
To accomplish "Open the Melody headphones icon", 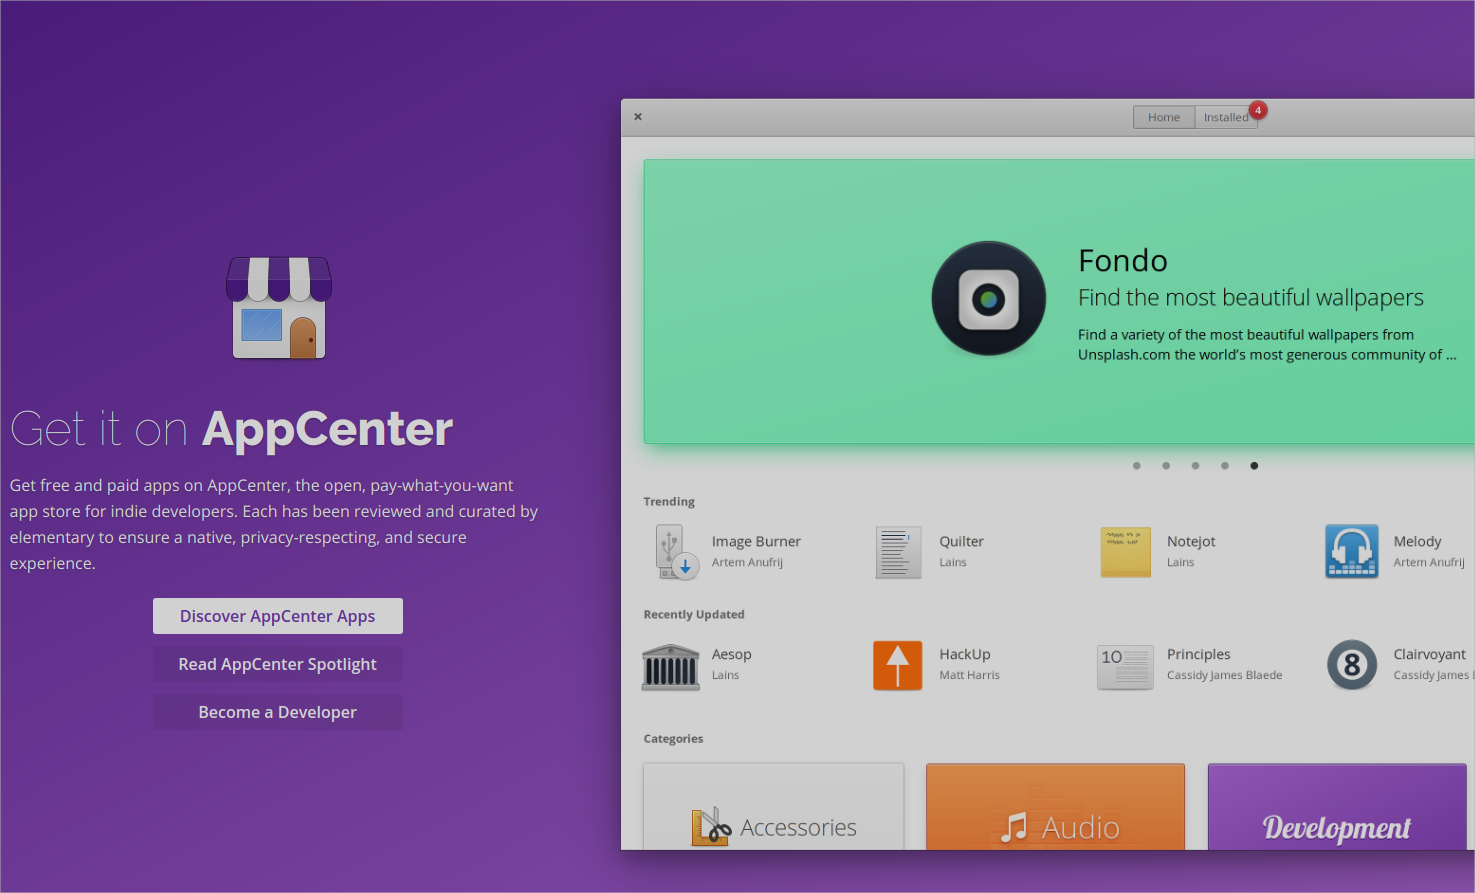I will [x=1351, y=552].
